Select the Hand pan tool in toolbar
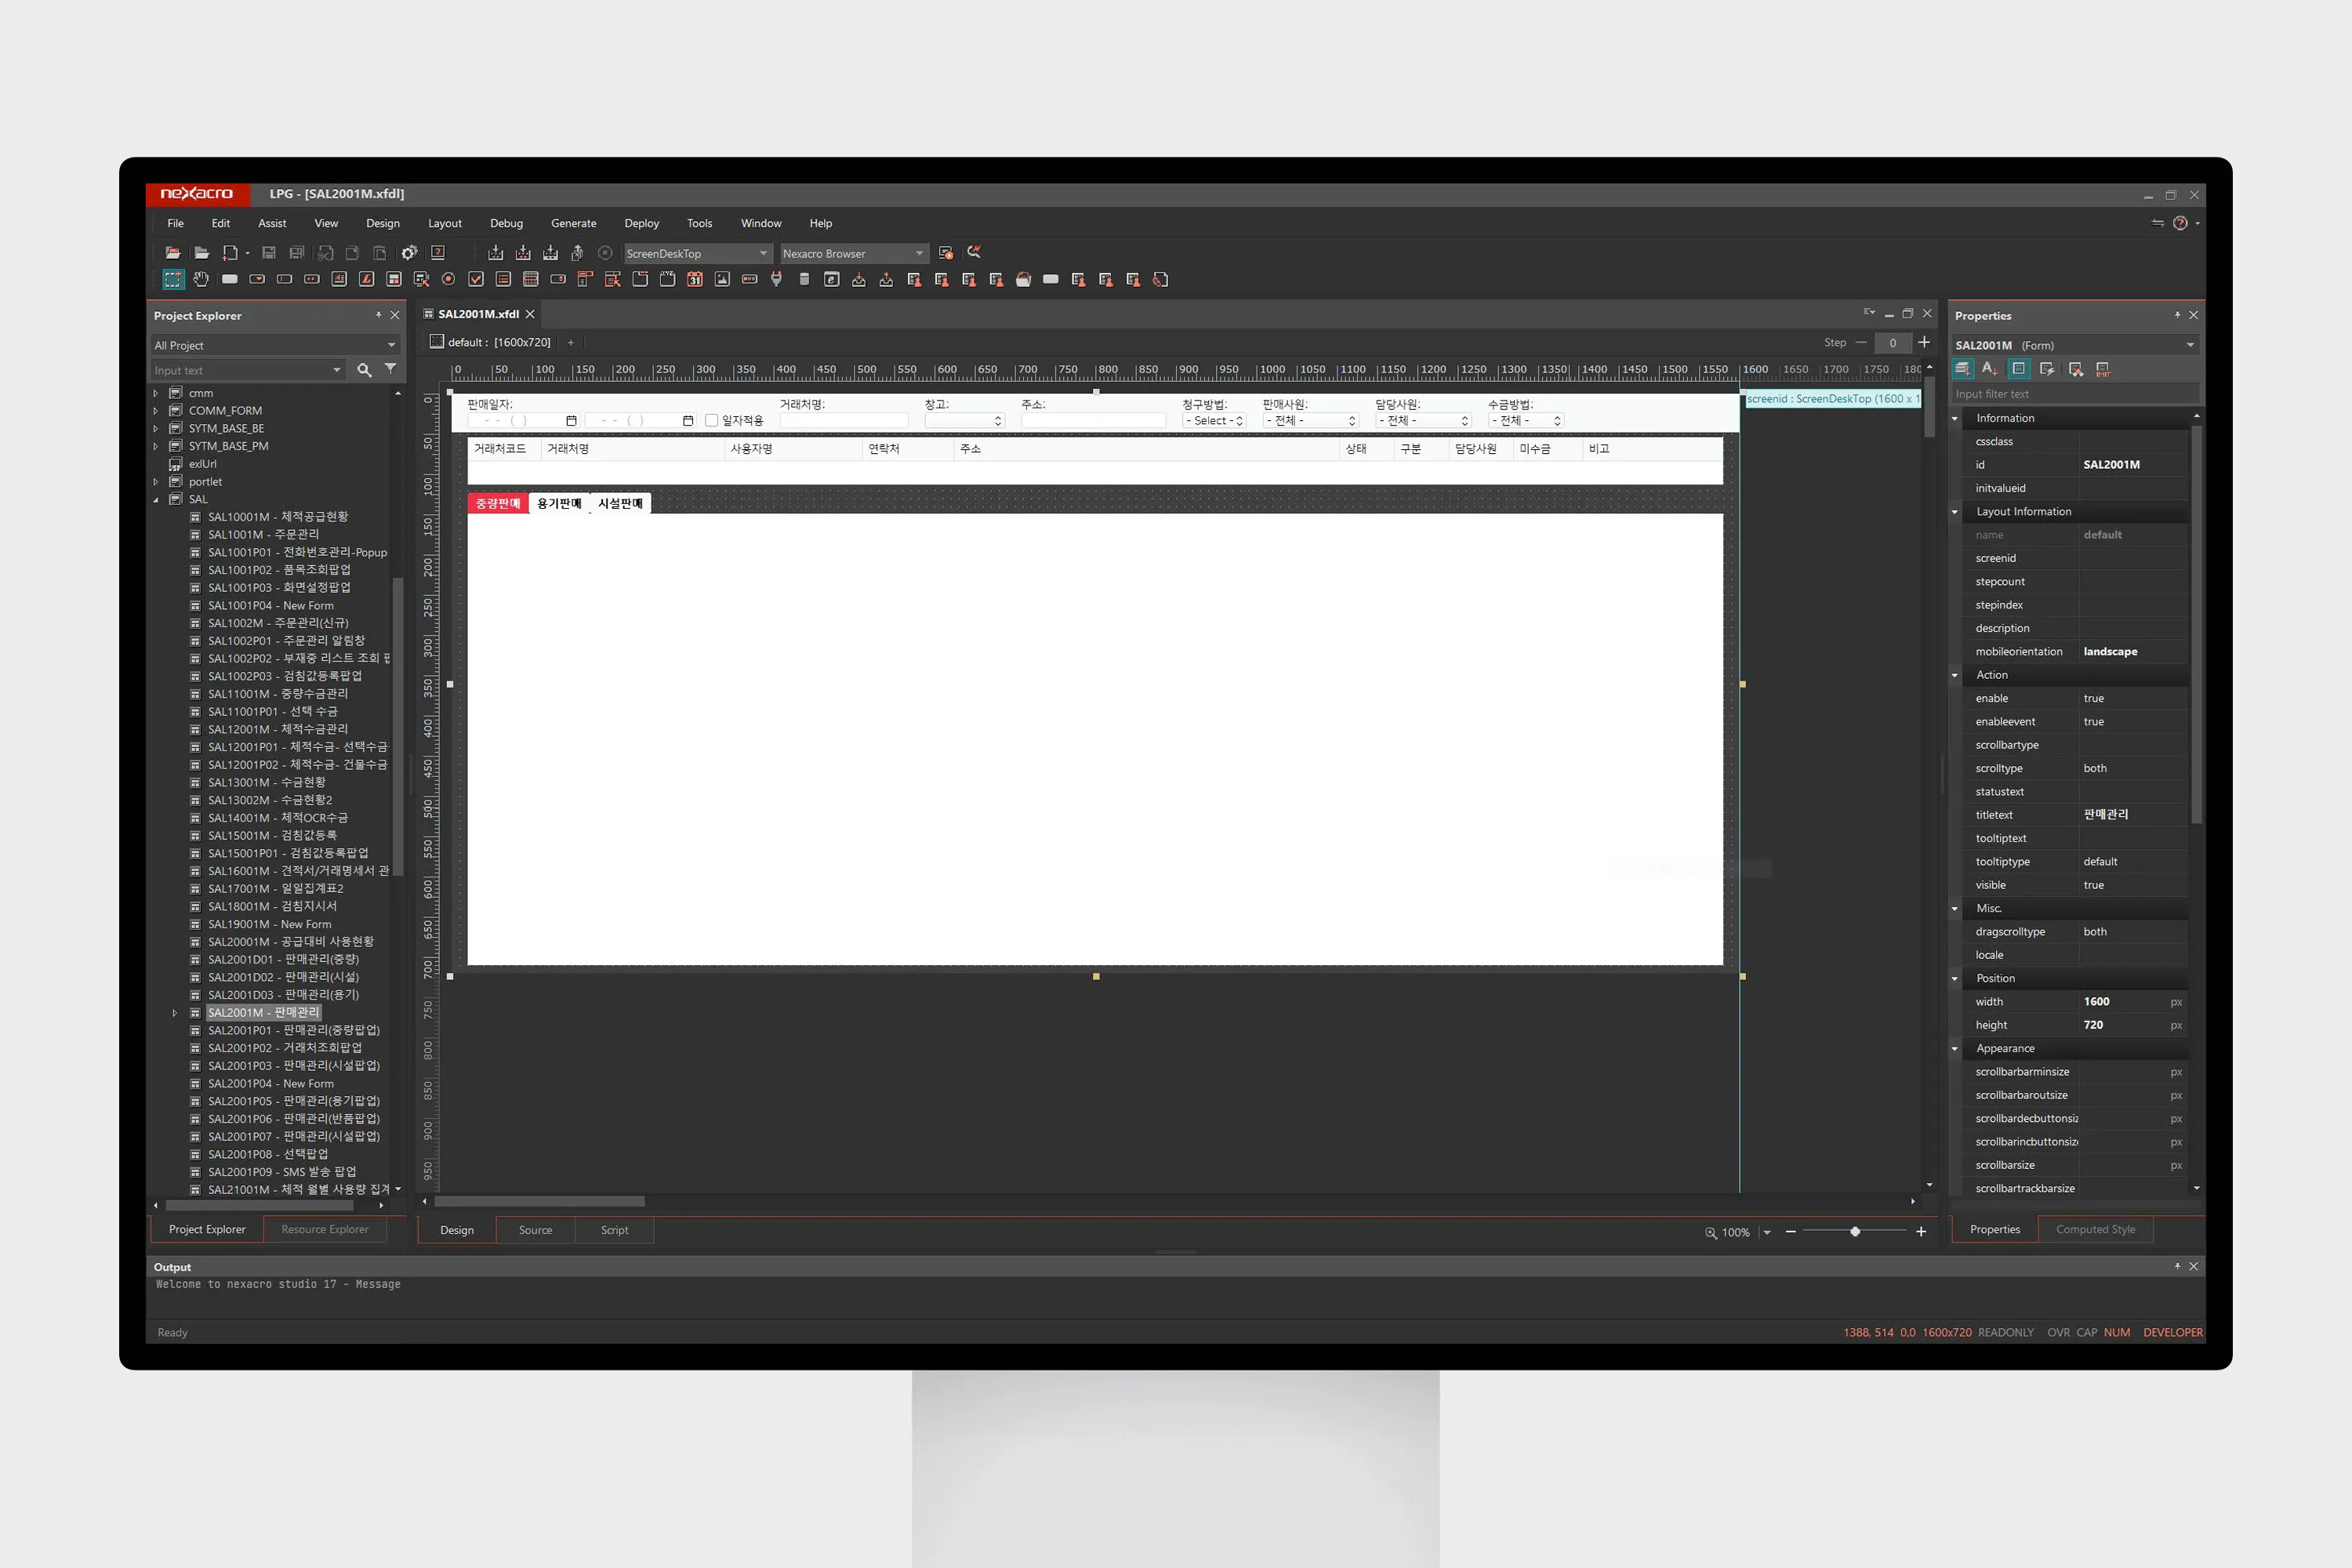 (201, 279)
